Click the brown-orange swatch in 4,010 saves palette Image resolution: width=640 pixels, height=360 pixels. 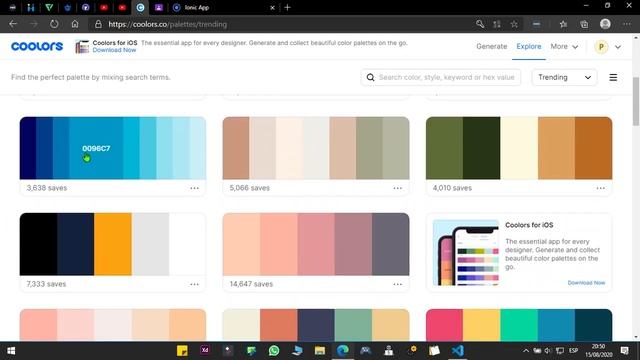click(x=593, y=148)
